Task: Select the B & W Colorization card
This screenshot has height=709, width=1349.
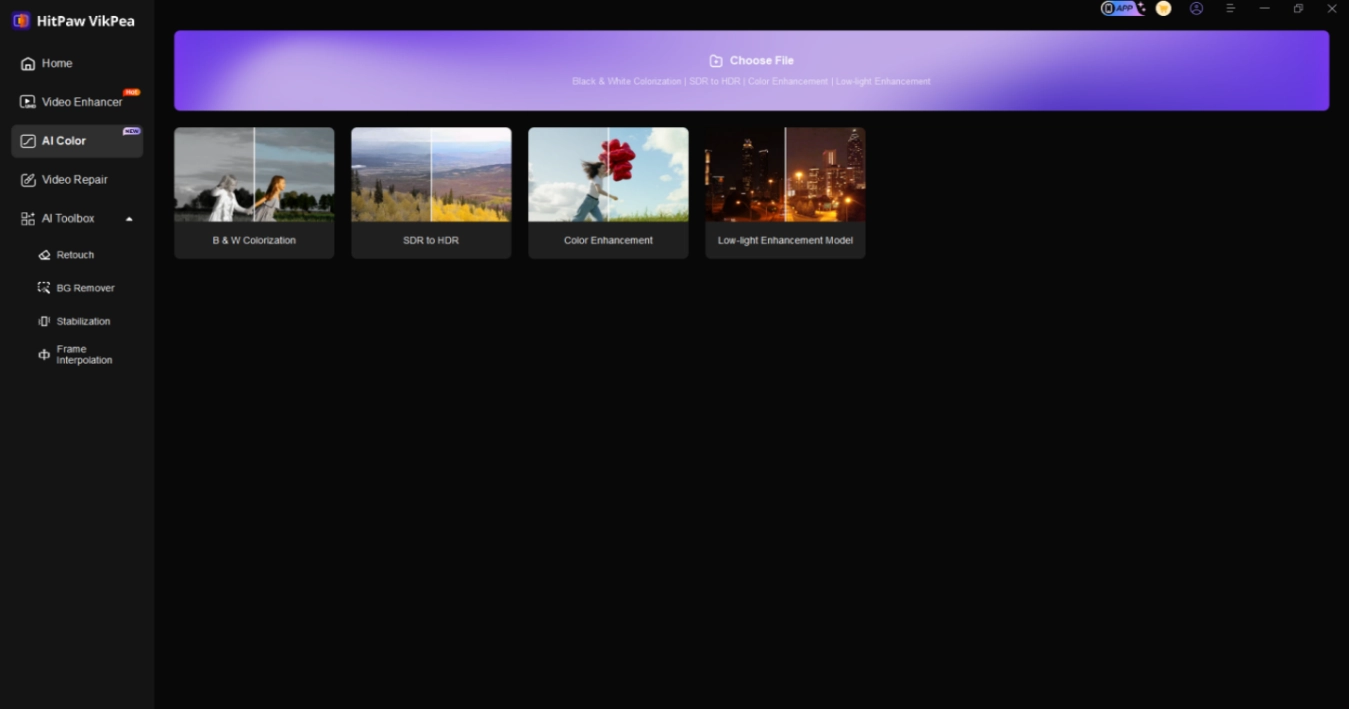Action: 254,192
